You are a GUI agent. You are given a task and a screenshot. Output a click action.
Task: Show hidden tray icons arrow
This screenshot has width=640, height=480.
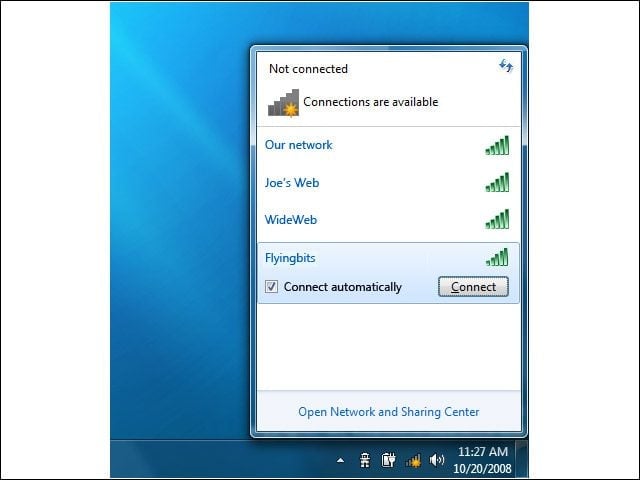click(340, 460)
